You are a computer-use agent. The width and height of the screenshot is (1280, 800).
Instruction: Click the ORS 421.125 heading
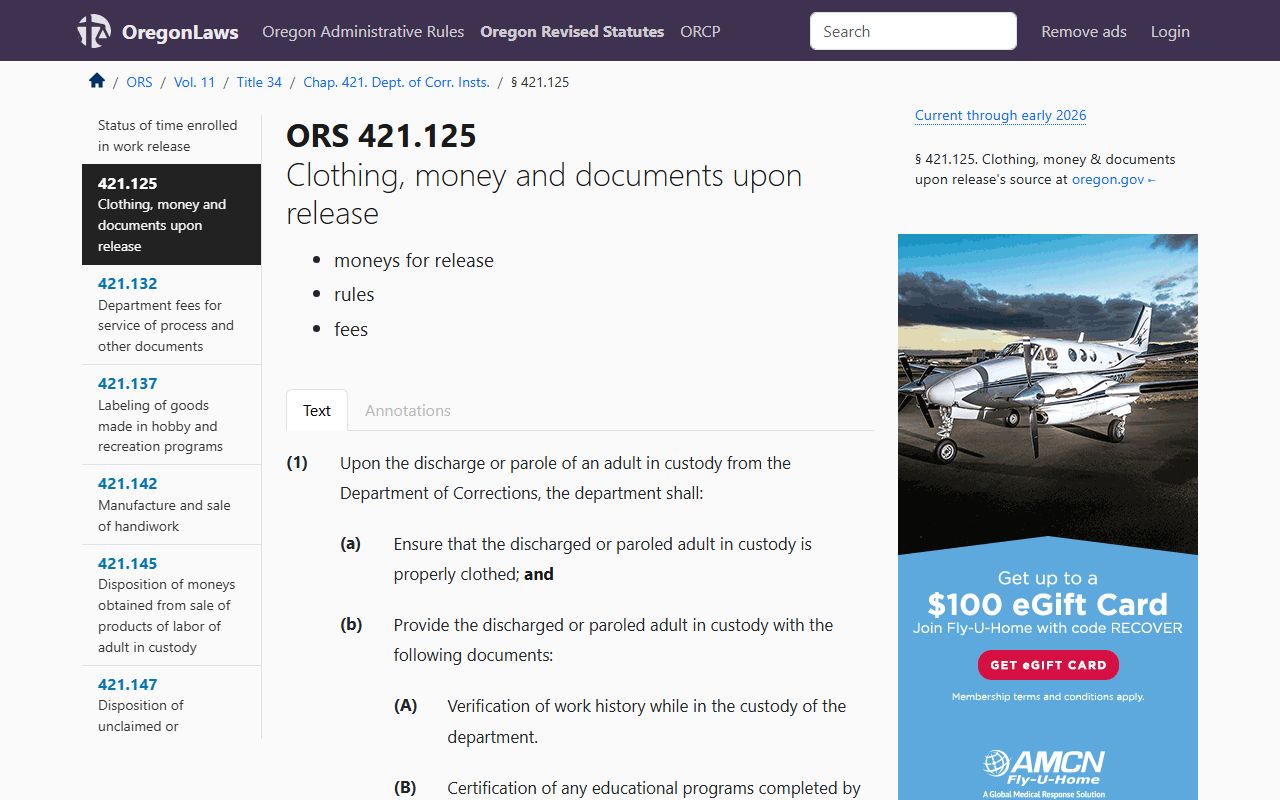(x=381, y=136)
